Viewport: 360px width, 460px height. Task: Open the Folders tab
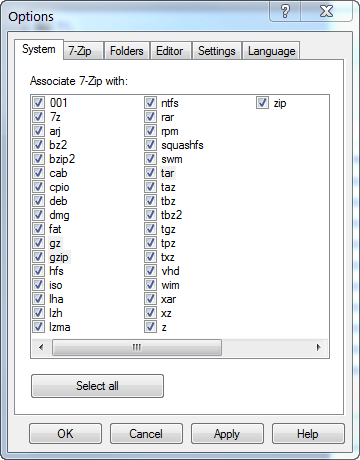127,51
